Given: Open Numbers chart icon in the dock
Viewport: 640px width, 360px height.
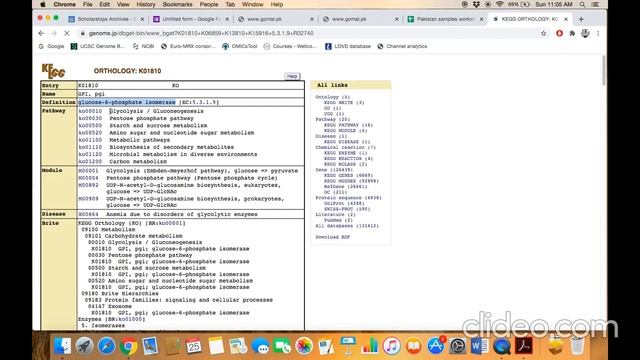Looking at the screenshot, I should 370,346.
